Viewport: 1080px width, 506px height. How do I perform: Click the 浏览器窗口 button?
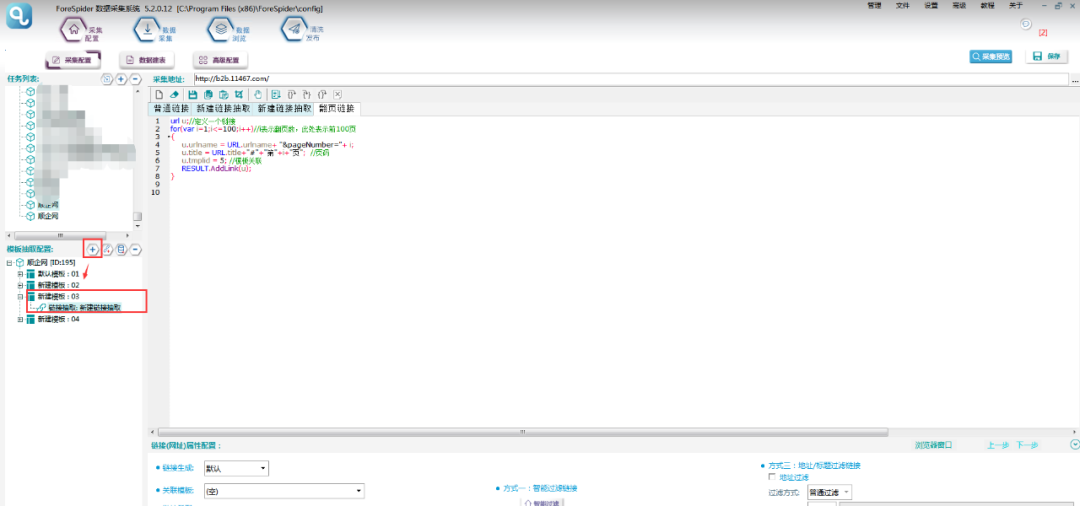933,445
